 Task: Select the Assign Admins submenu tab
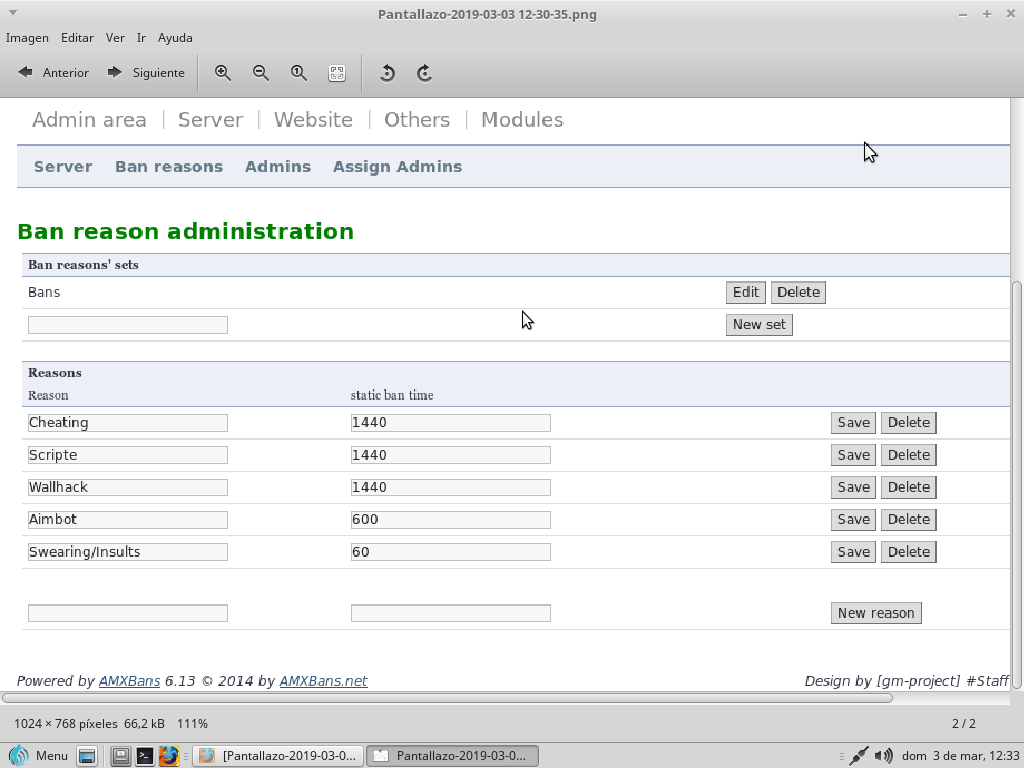(398, 167)
